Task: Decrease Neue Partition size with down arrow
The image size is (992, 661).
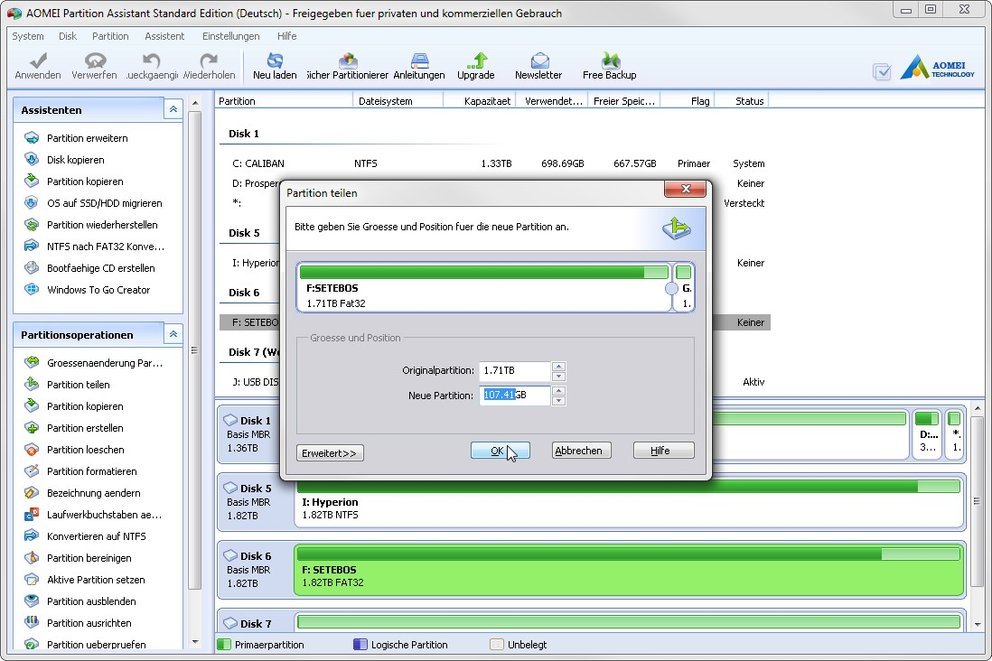Action: 558,400
